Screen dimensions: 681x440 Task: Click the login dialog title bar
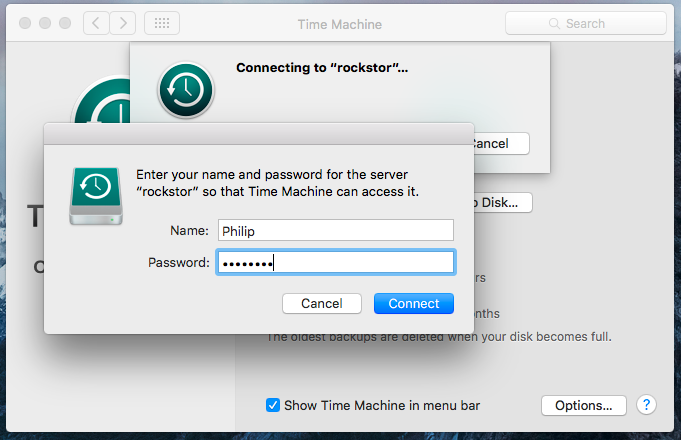click(x=259, y=134)
